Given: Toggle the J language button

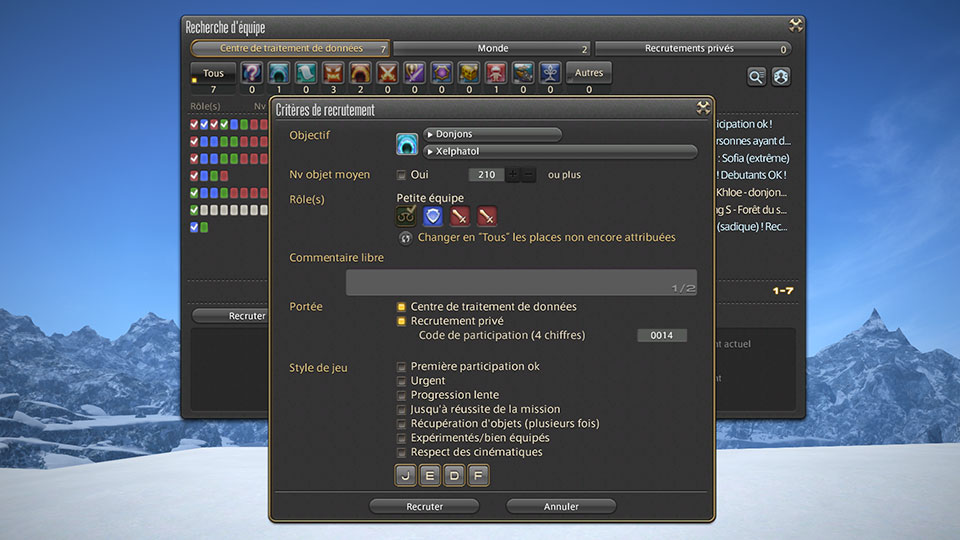Looking at the screenshot, I should pos(406,476).
